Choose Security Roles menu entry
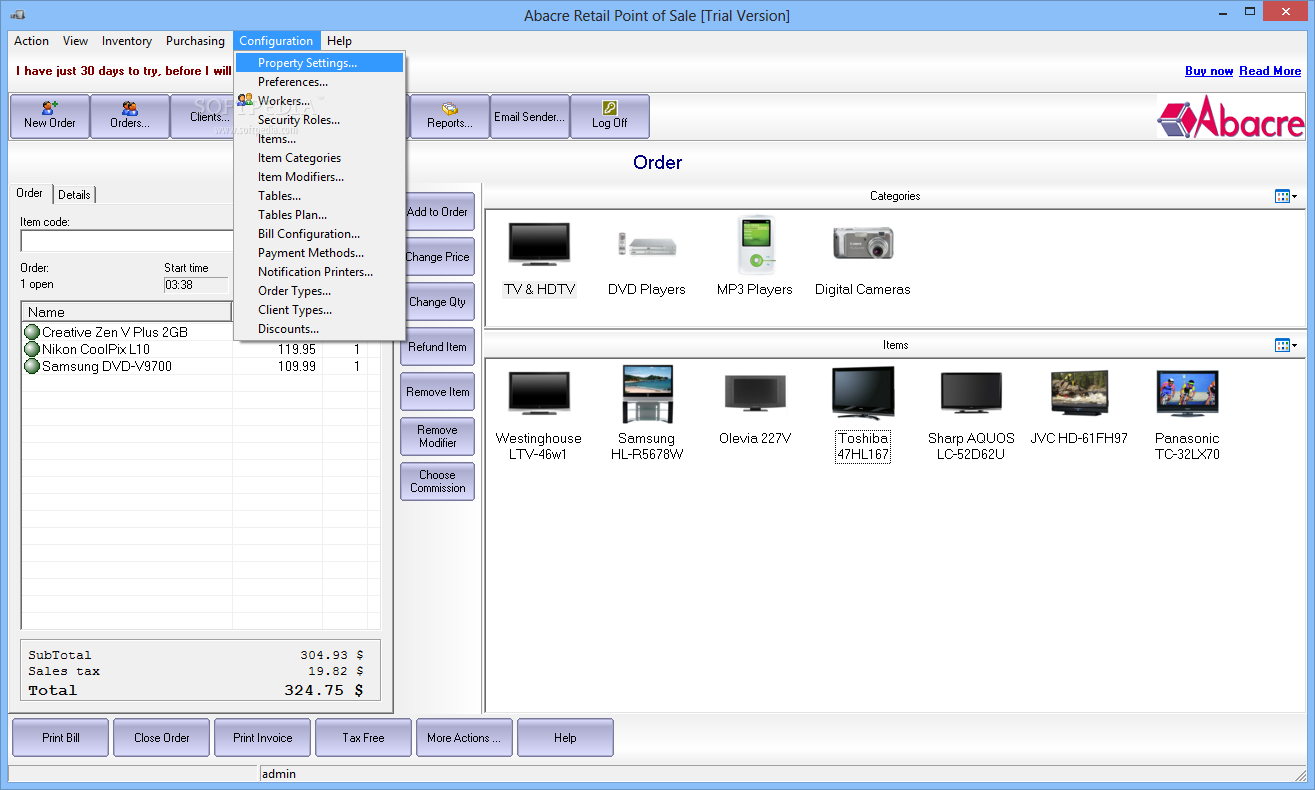 [319, 120]
